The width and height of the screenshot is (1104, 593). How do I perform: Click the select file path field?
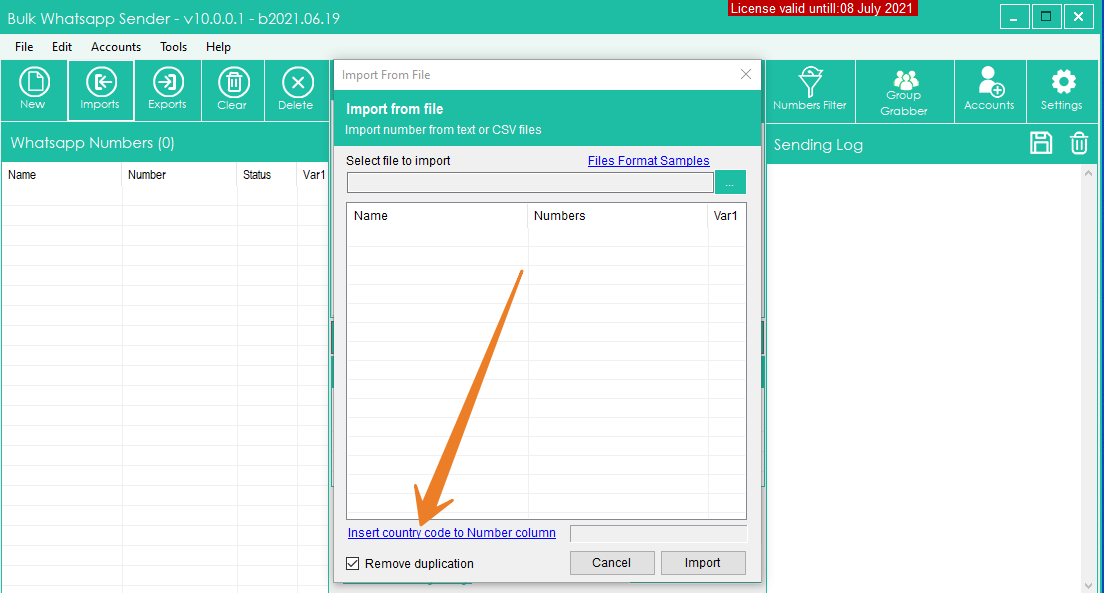pos(530,182)
